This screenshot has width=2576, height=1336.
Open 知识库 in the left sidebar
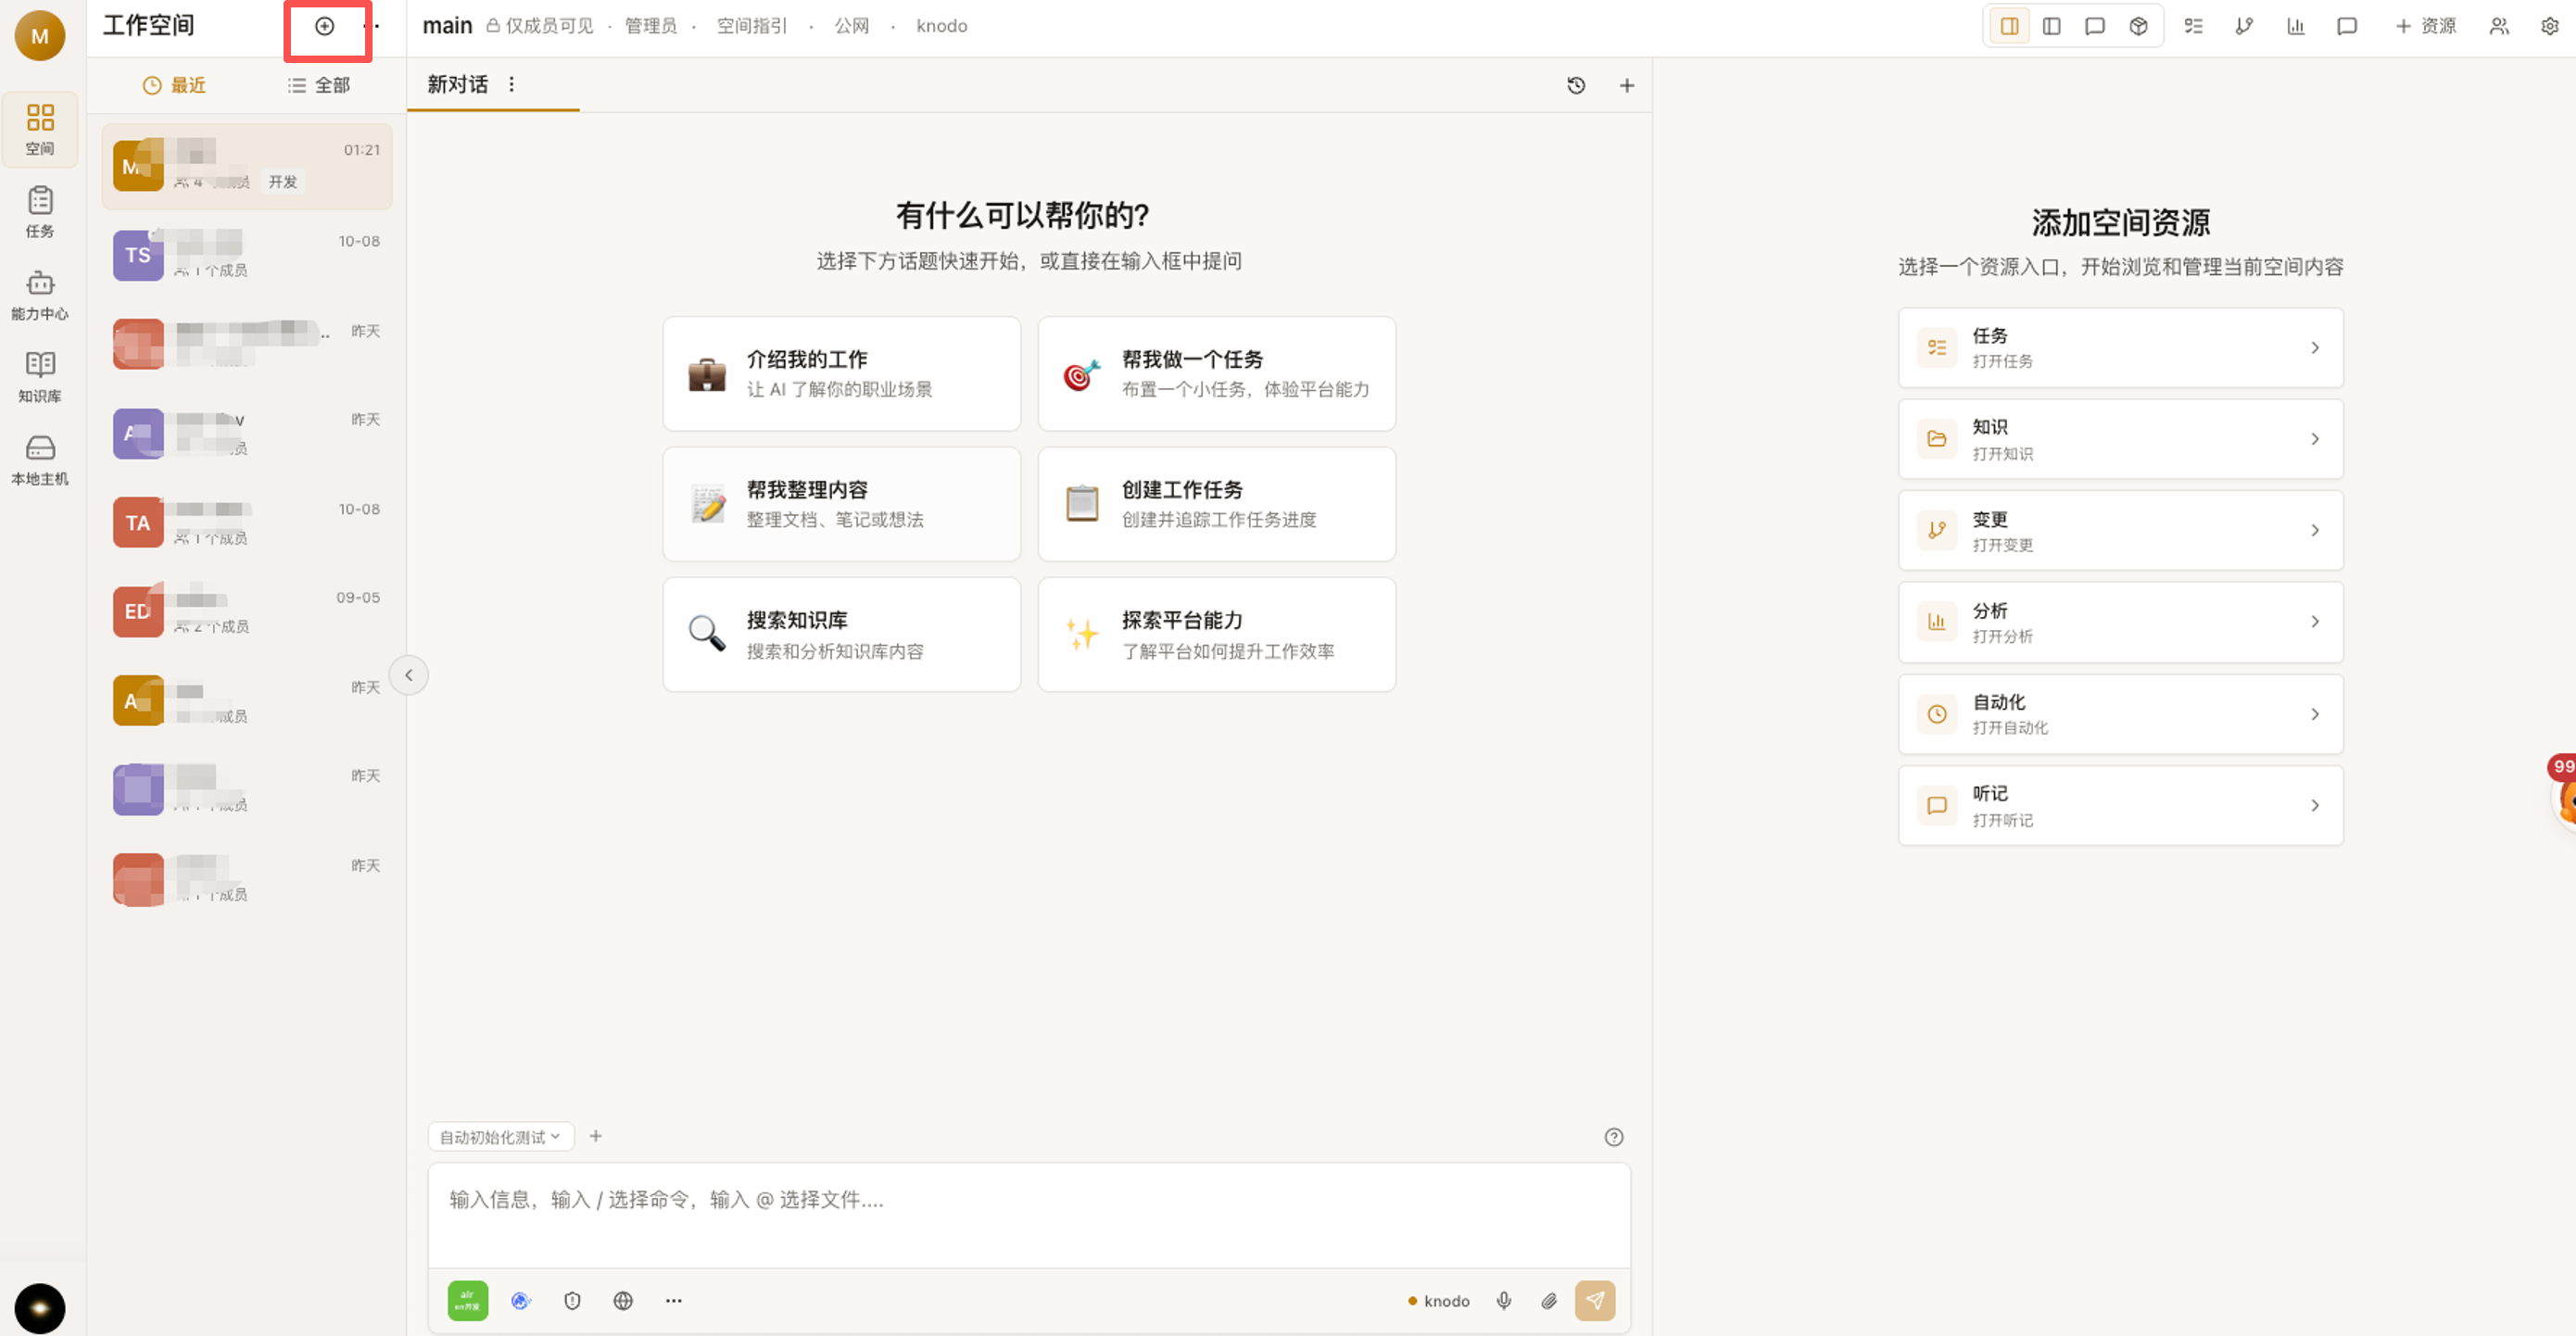[40, 377]
